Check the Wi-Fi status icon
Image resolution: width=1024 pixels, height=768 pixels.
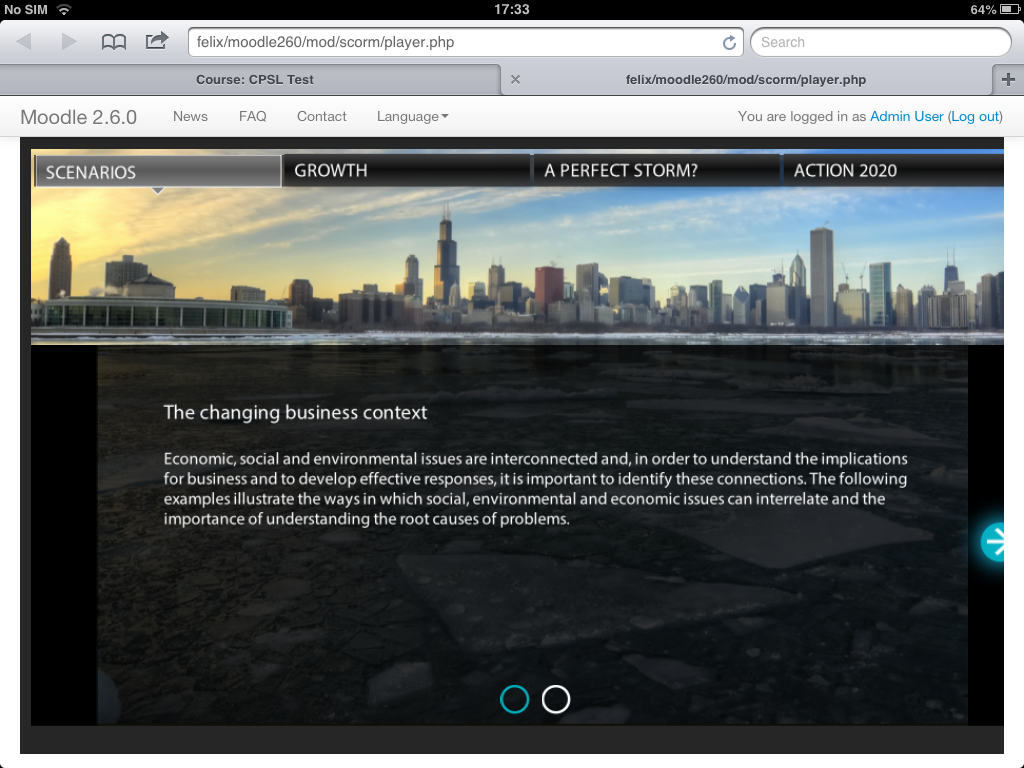(64, 9)
